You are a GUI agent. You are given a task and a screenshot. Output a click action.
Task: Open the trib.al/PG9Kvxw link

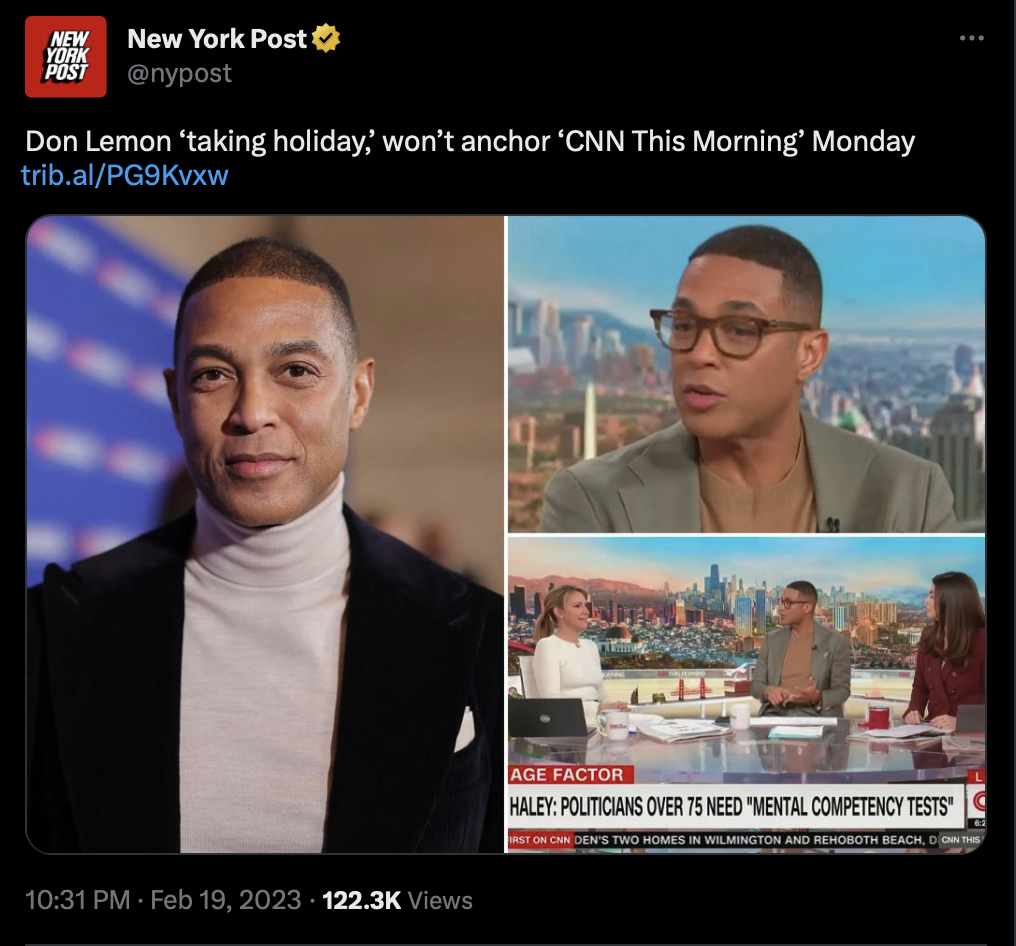click(x=124, y=175)
